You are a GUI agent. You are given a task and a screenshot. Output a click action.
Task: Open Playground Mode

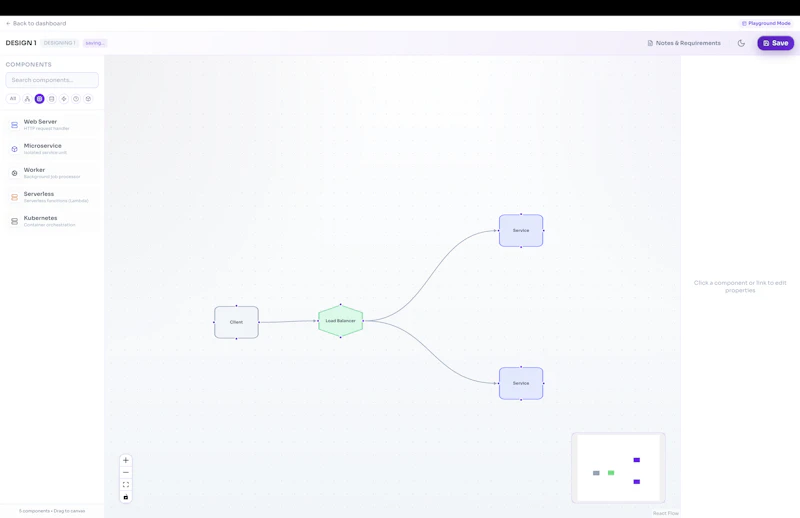pos(766,23)
